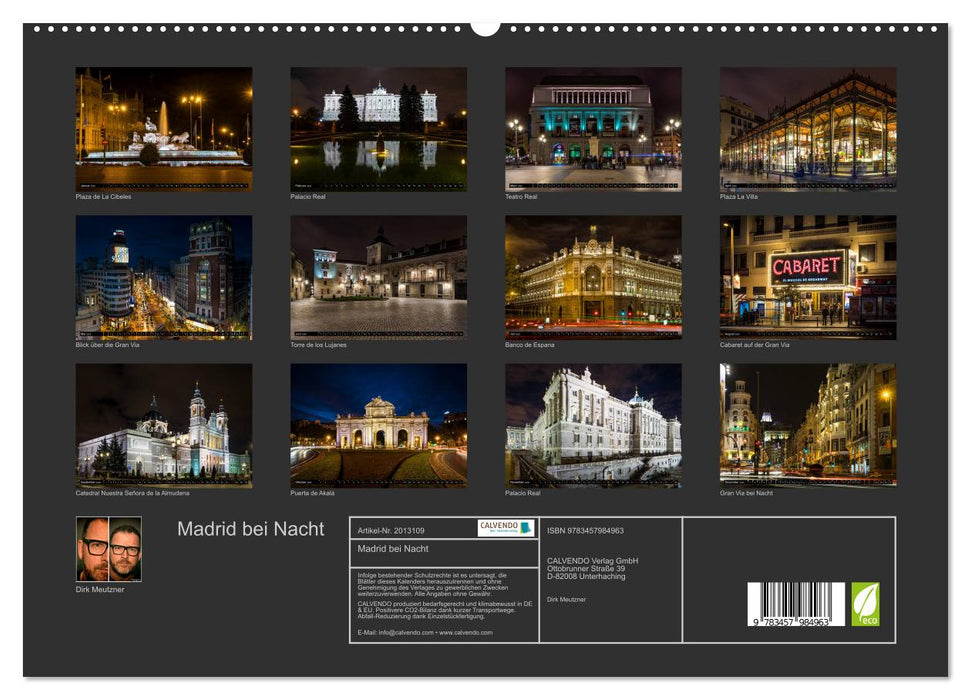The height and width of the screenshot is (700, 971).
Task: Select the Palacio Real reflection photo
Action: (x=377, y=130)
